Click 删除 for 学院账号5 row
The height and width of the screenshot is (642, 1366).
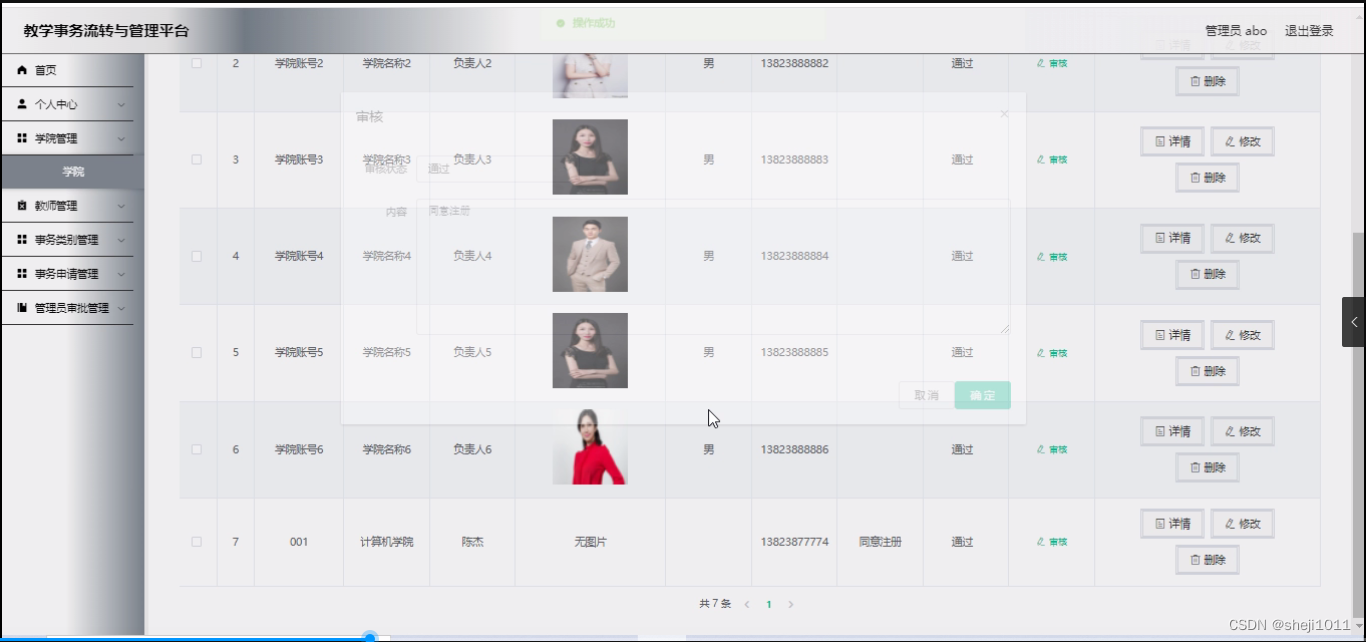click(x=1207, y=371)
